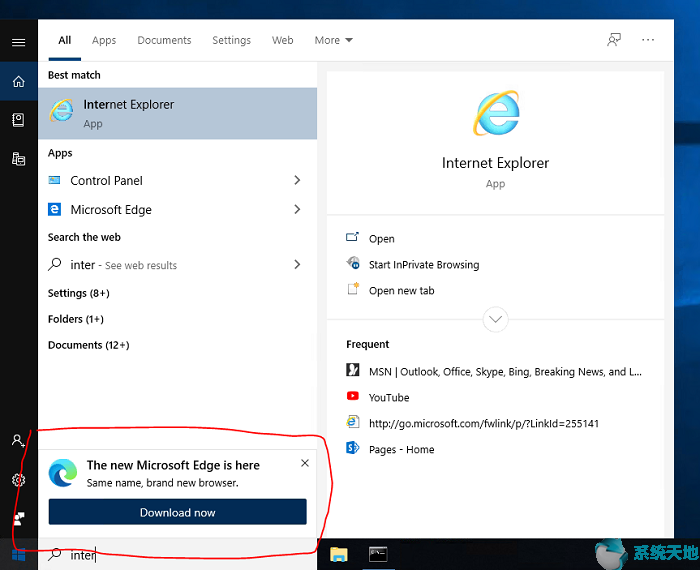Close the new Microsoft Edge banner
This screenshot has height=570, width=700.
tap(305, 463)
